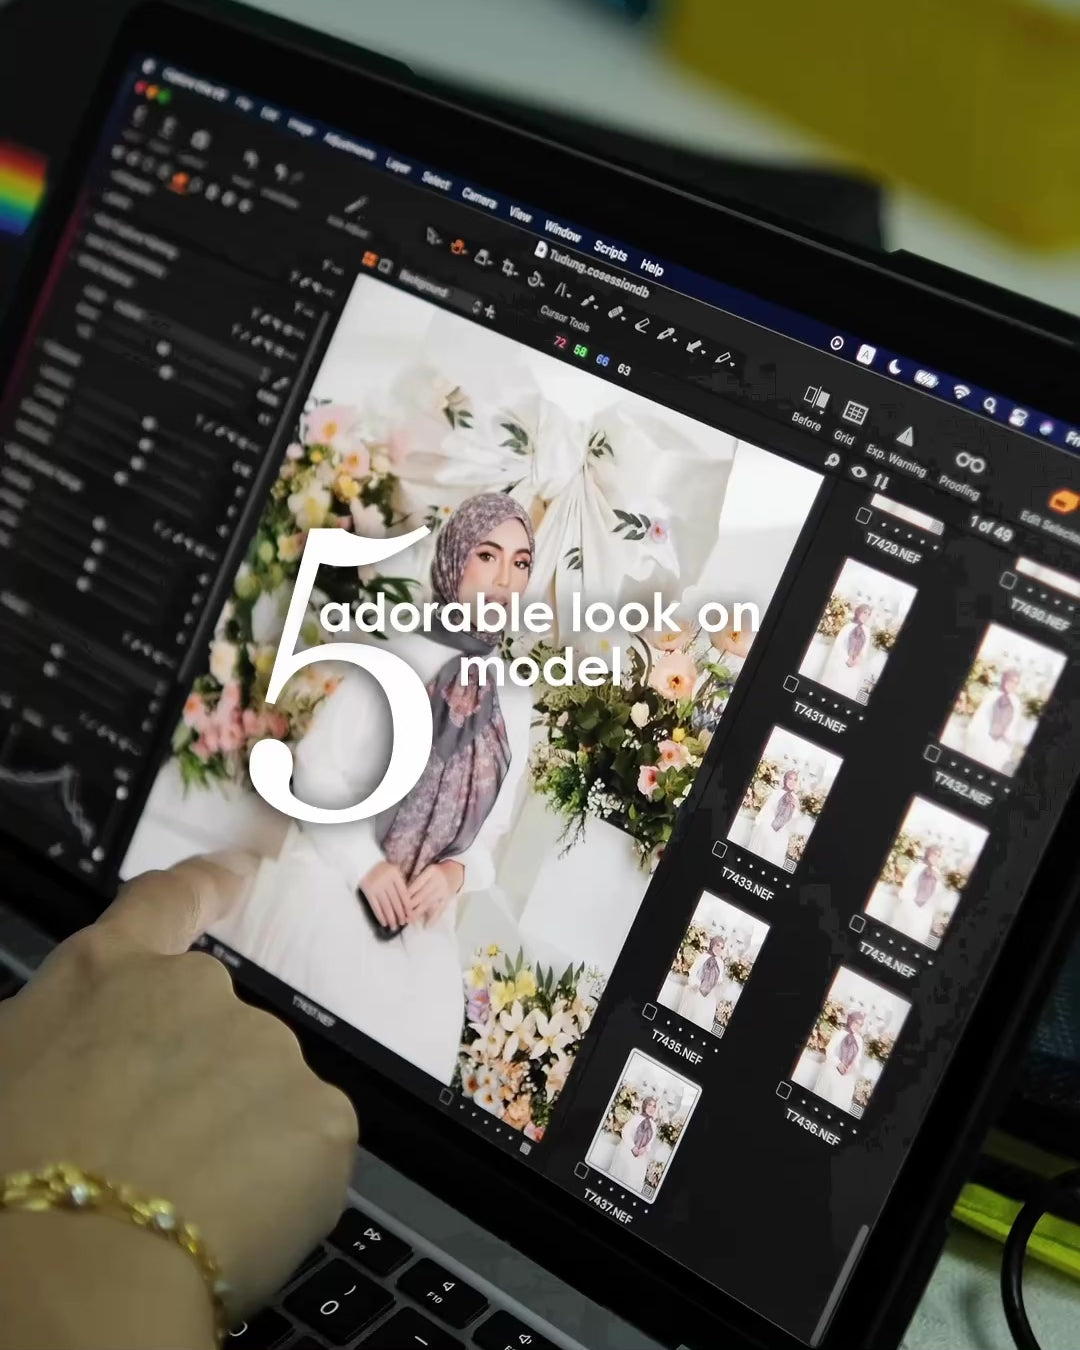This screenshot has height=1350, width=1080.
Task: Click the redo arrow in toolbar
Action: (x=284, y=173)
